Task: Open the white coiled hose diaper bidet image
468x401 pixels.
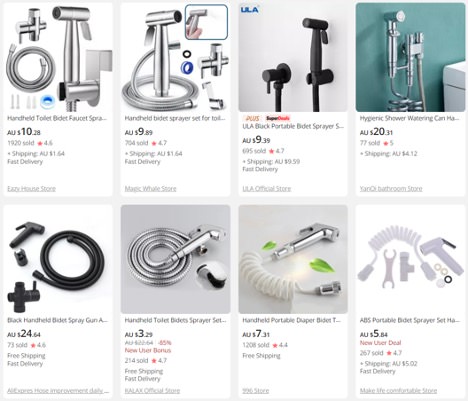Action: [293, 259]
